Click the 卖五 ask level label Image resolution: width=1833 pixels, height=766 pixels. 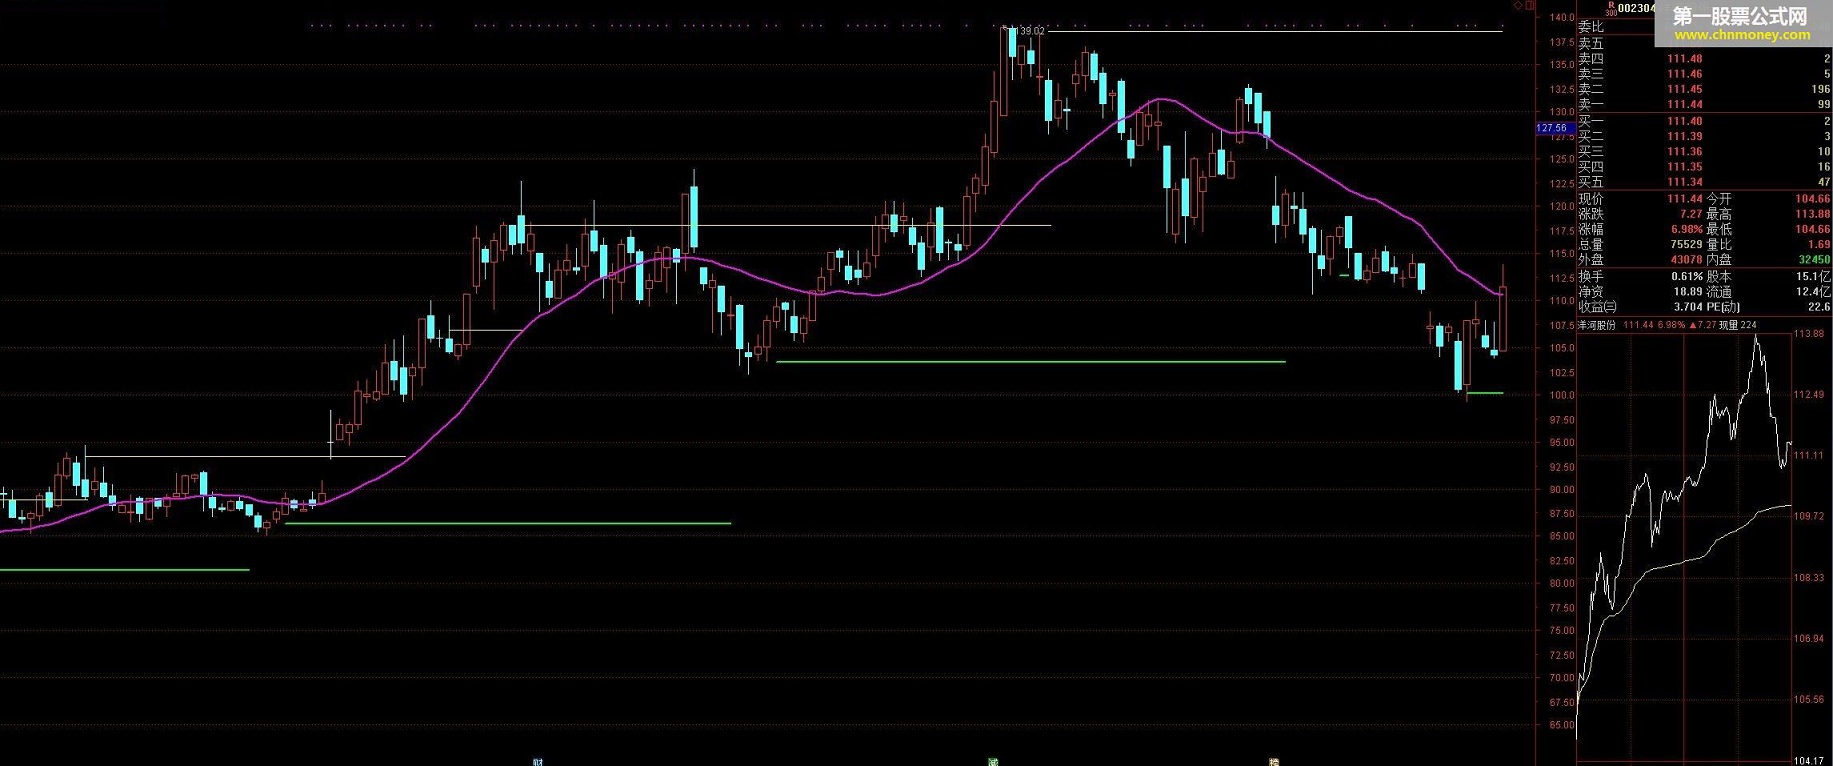tap(1590, 43)
